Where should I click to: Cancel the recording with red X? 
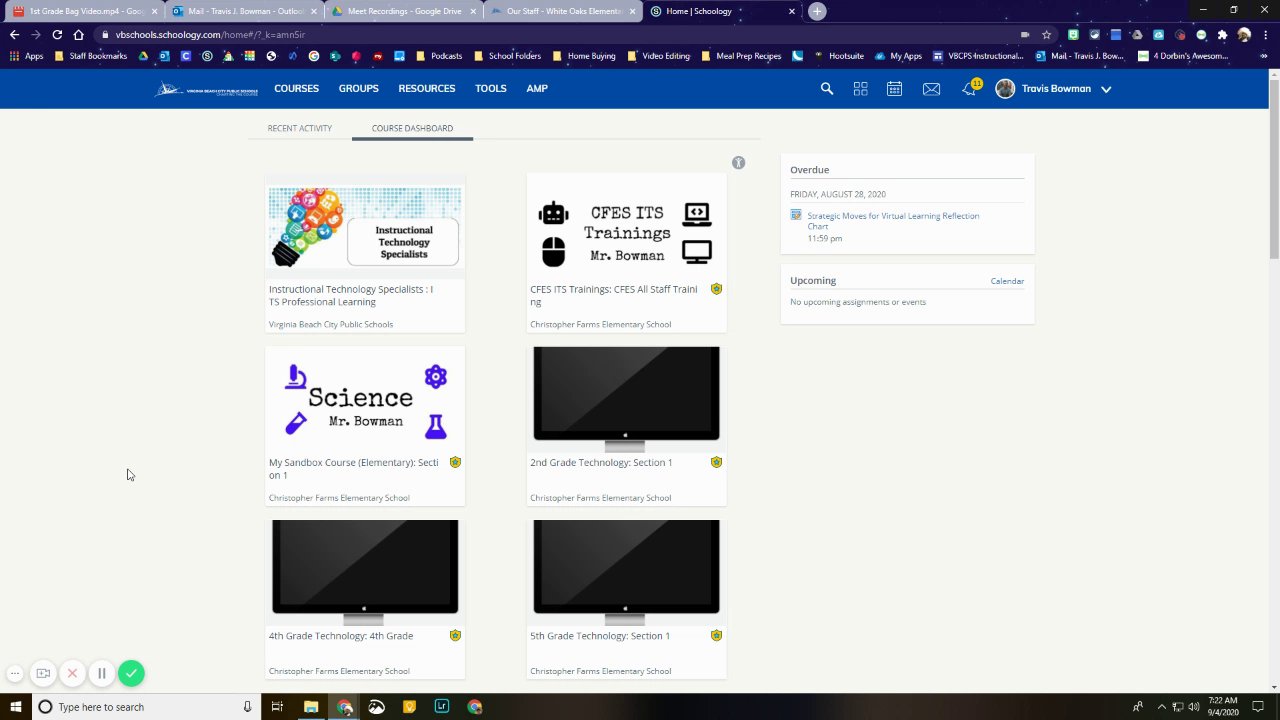click(72, 673)
